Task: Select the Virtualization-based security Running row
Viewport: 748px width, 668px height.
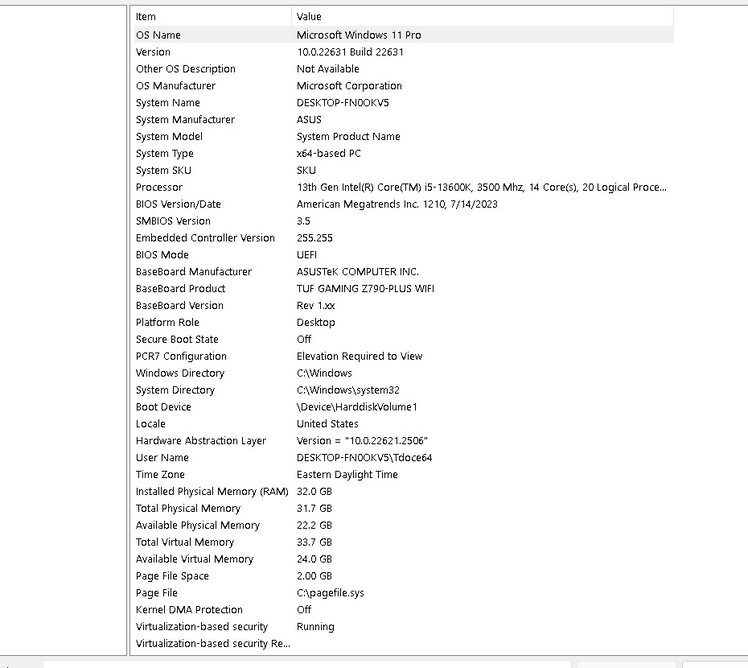Action: point(404,626)
